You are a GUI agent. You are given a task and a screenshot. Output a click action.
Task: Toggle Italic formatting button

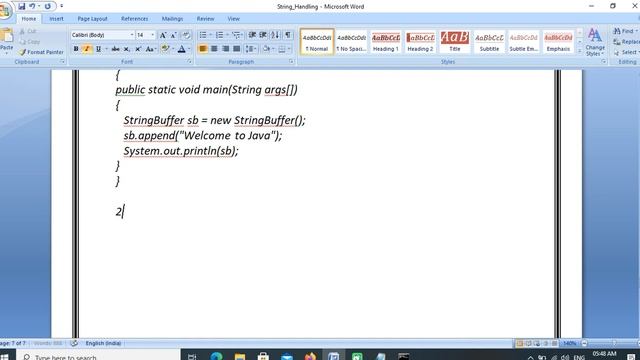pos(87,49)
